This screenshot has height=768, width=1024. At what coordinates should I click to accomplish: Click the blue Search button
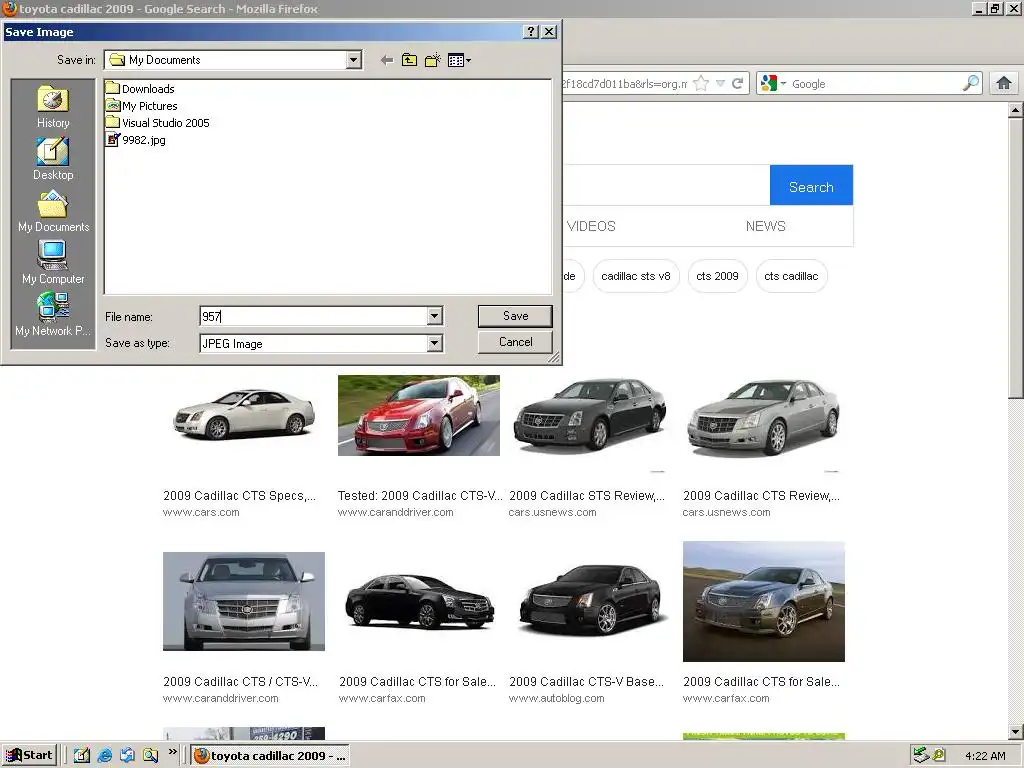point(811,185)
